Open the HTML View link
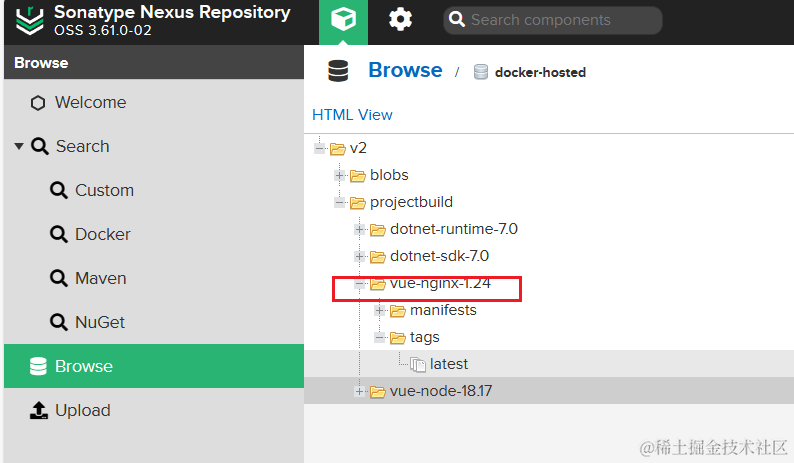This screenshot has height=463, width=794. click(352, 115)
